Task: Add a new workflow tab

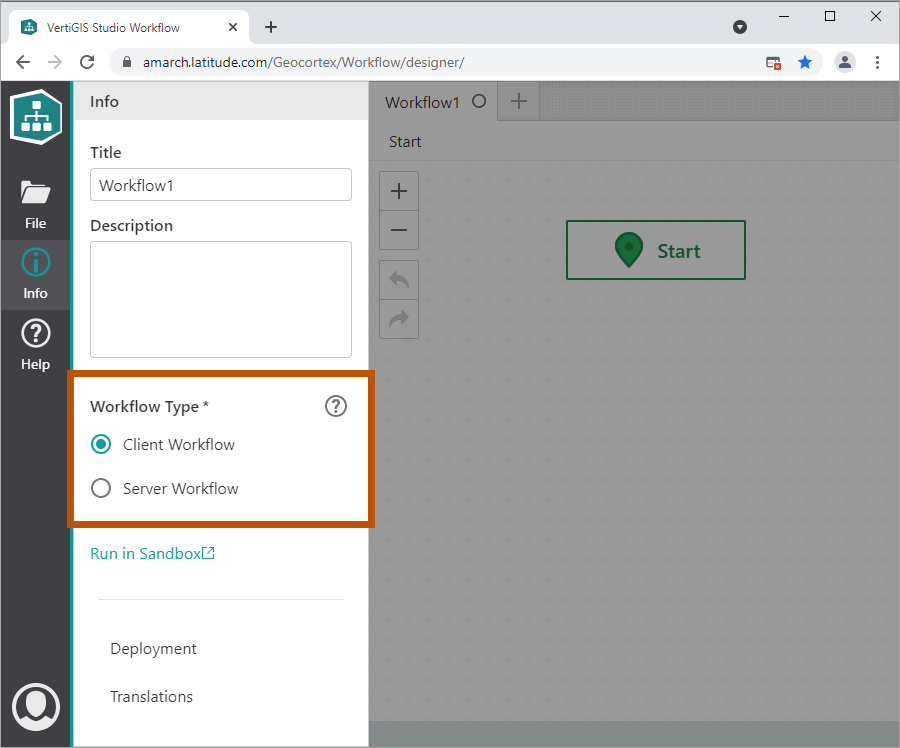Action: (x=518, y=101)
